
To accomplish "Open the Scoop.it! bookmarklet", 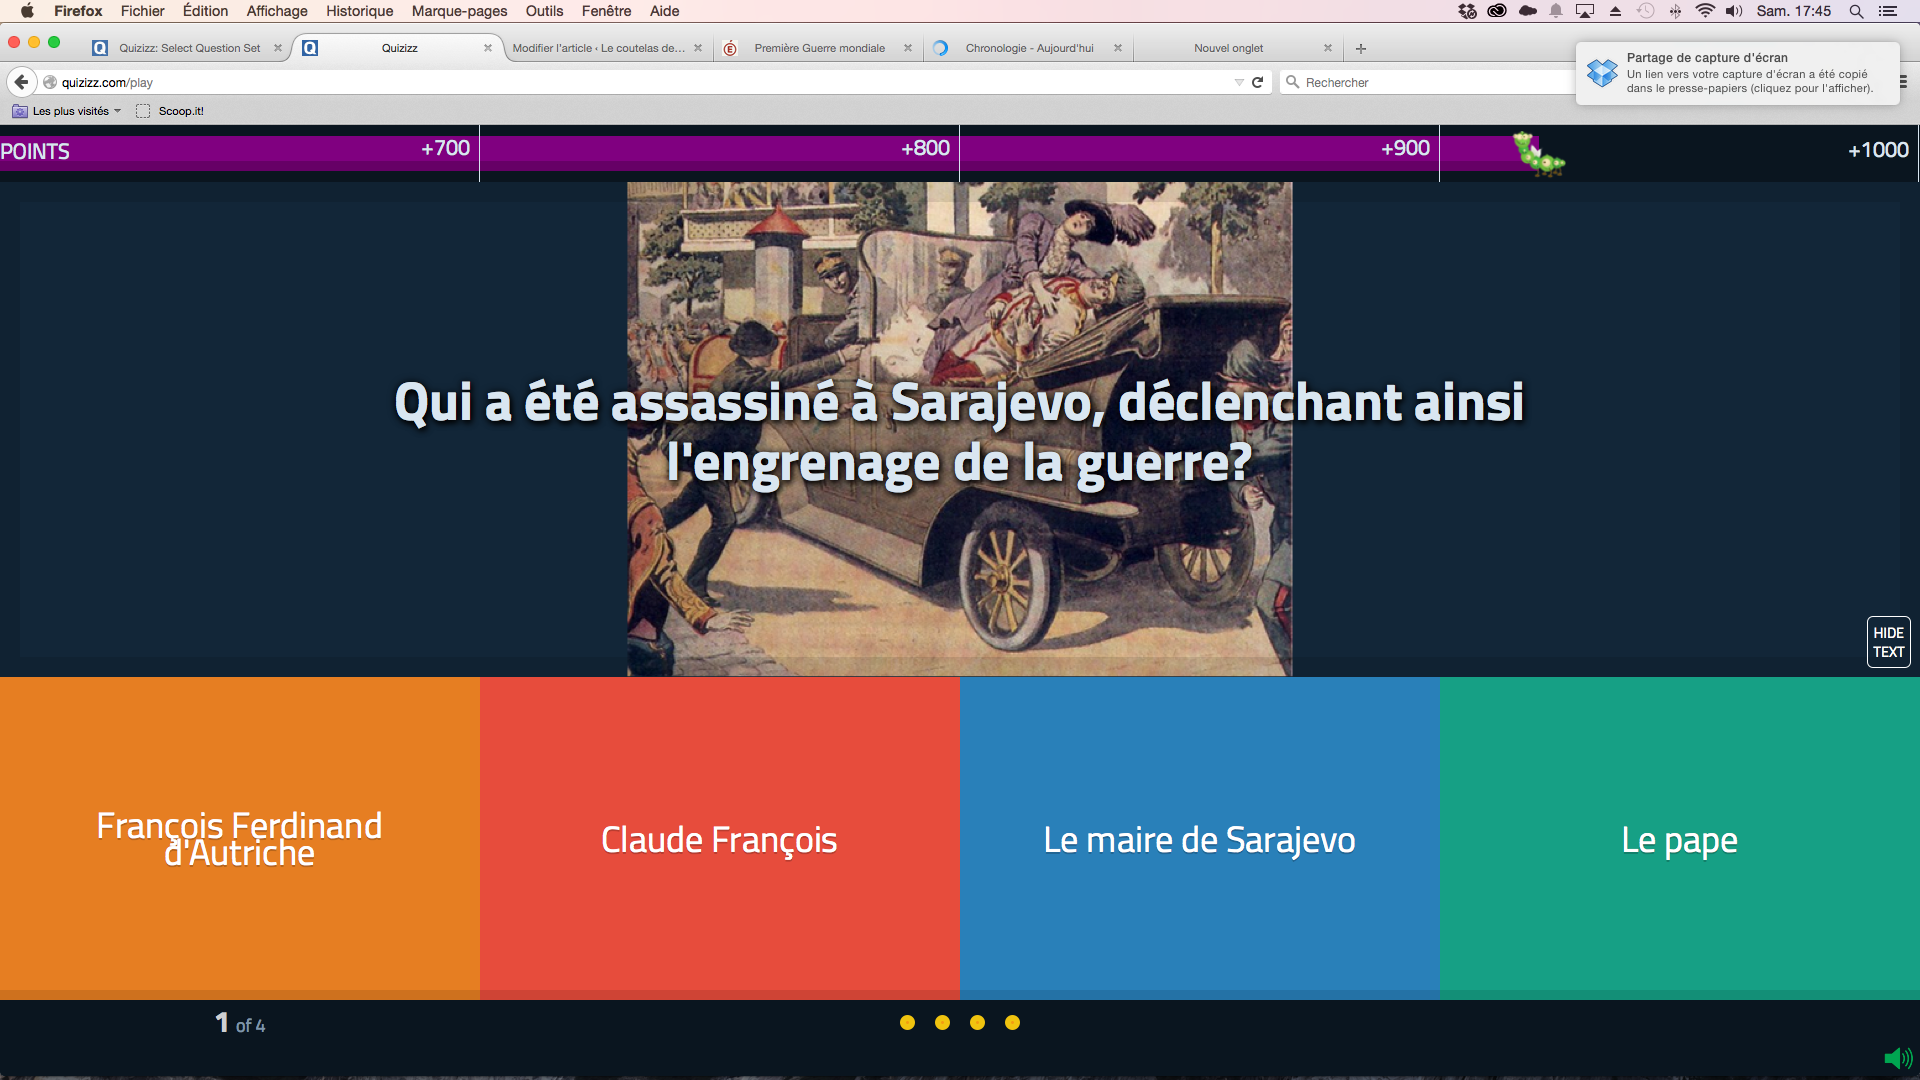I will [x=170, y=111].
